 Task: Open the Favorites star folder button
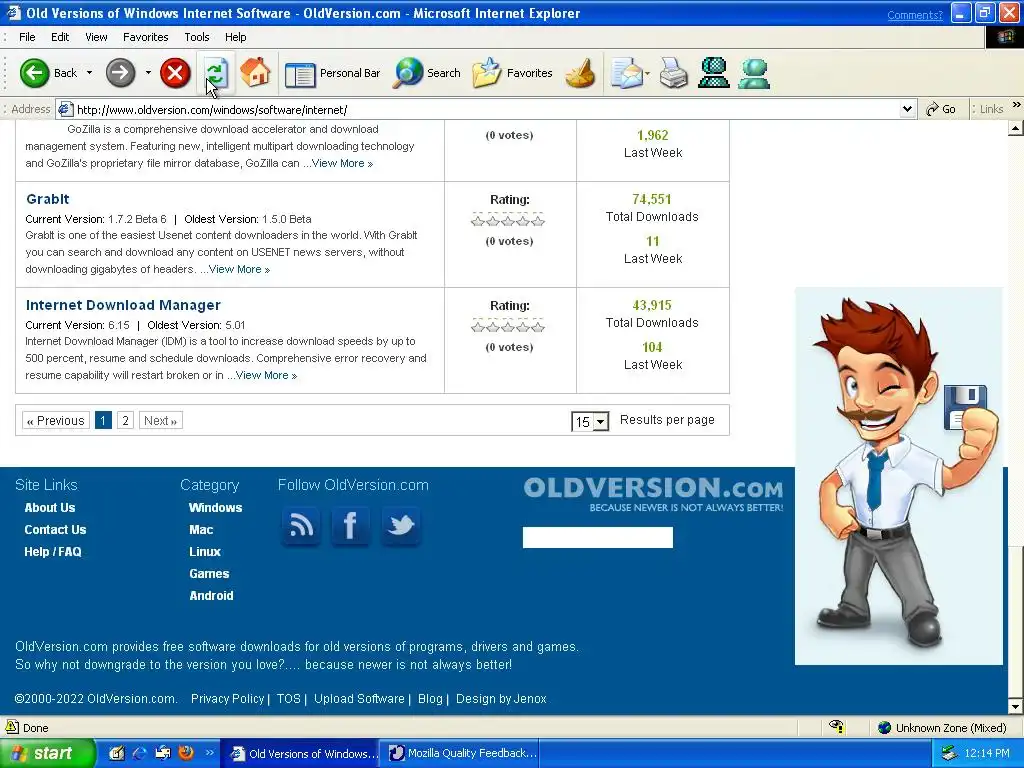513,73
